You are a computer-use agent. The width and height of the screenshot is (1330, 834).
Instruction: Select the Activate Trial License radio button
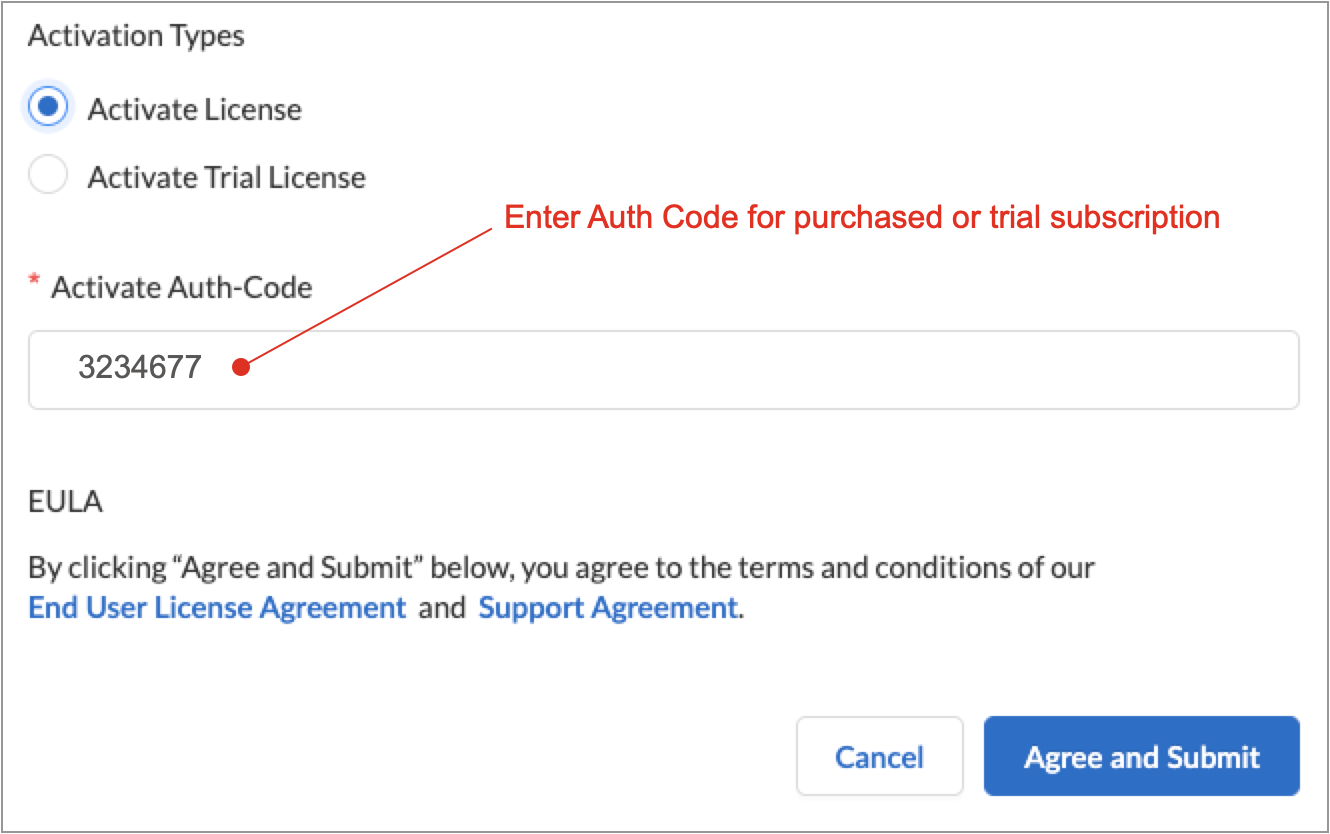pyautogui.click(x=48, y=176)
